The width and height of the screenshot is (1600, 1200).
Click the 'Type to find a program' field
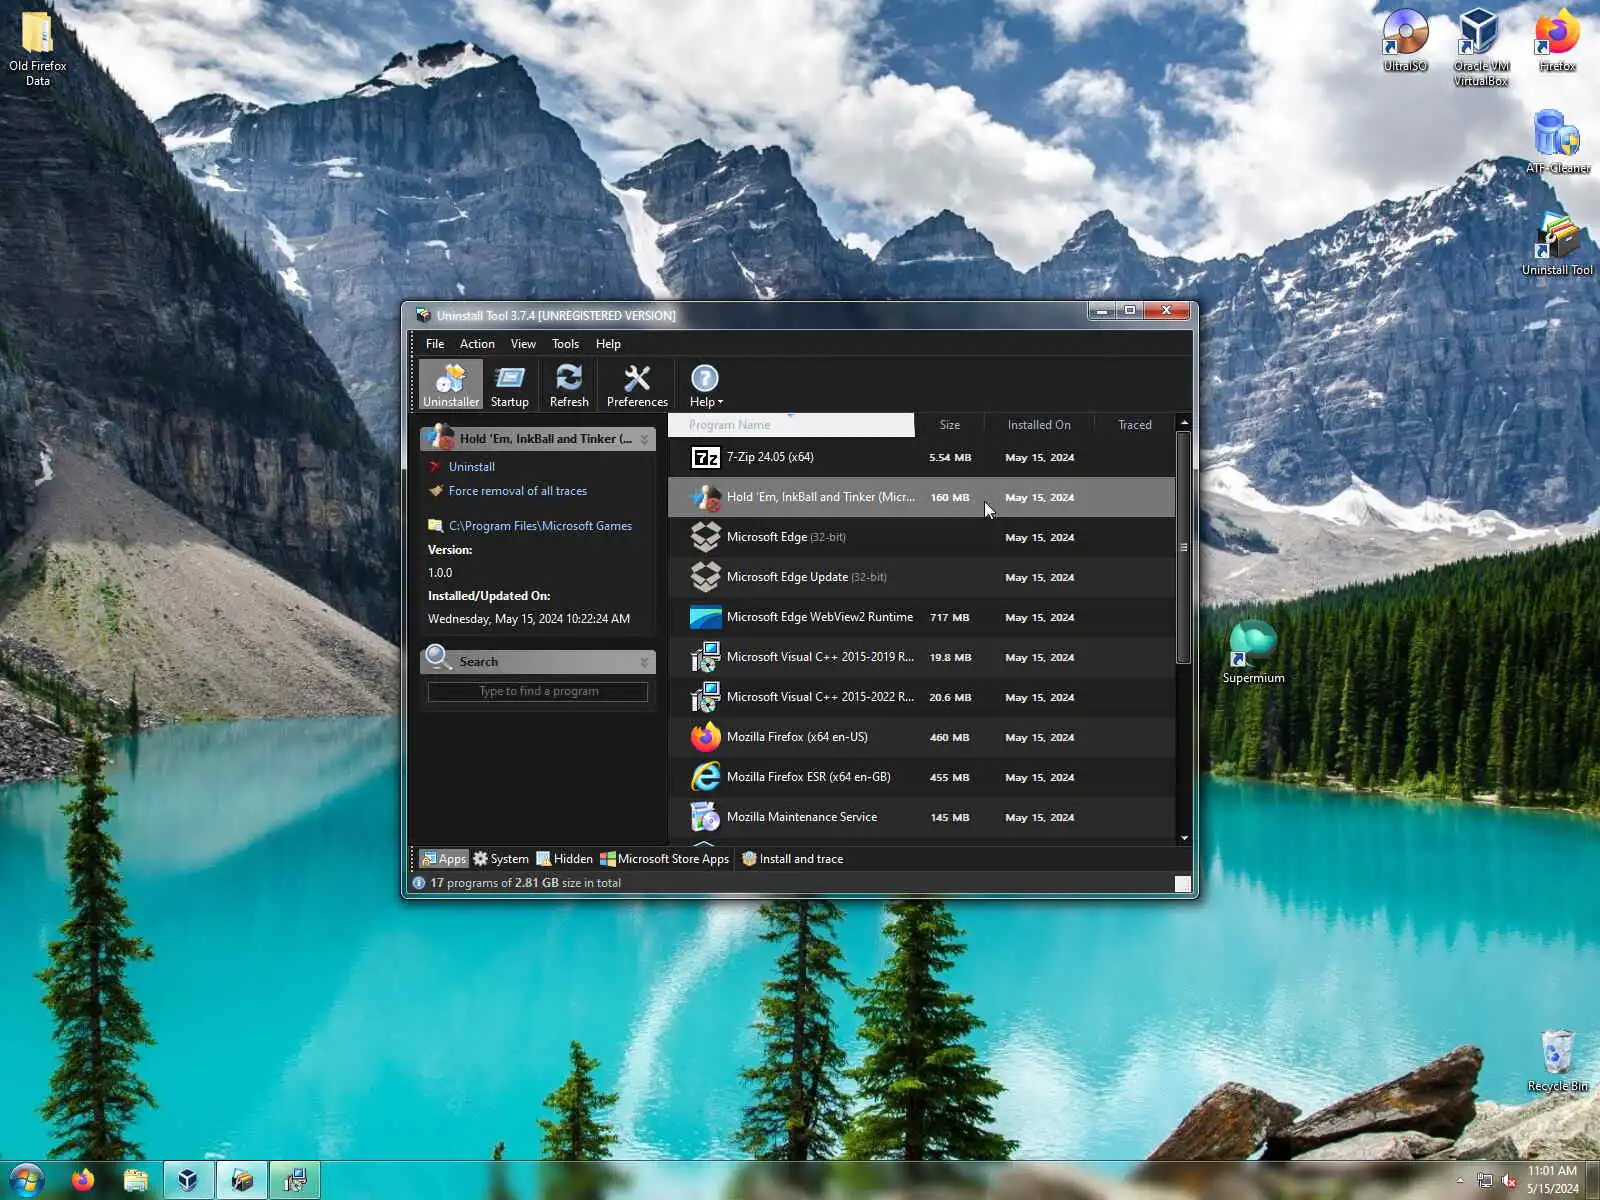(x=538, y=691)
